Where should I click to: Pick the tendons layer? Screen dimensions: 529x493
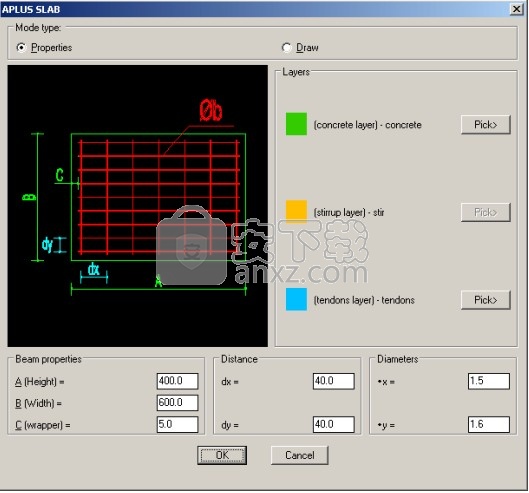485,300
